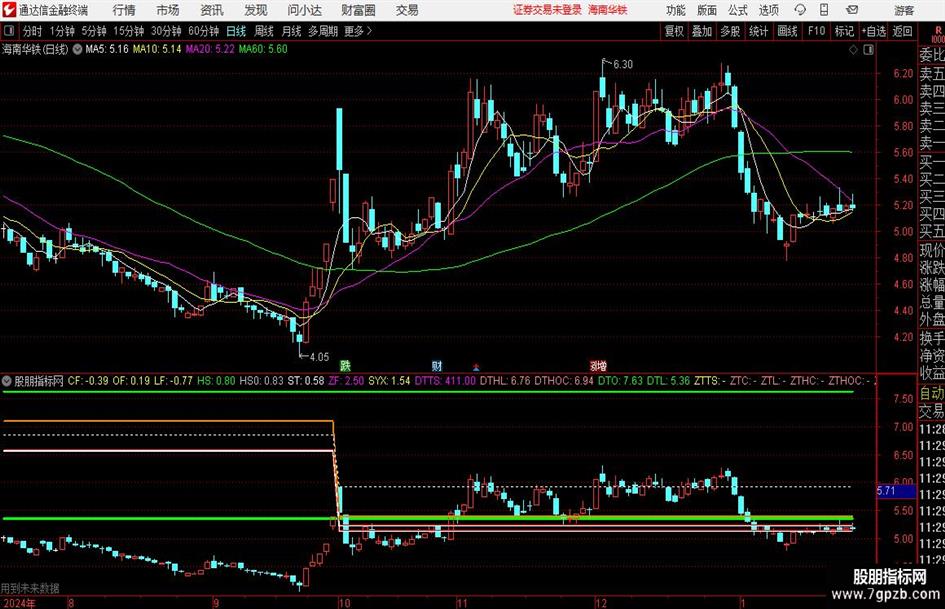This screenshot has height=609, width=945.
Task: Click the 涨增 marker below the chart
Action: (598, 365)
